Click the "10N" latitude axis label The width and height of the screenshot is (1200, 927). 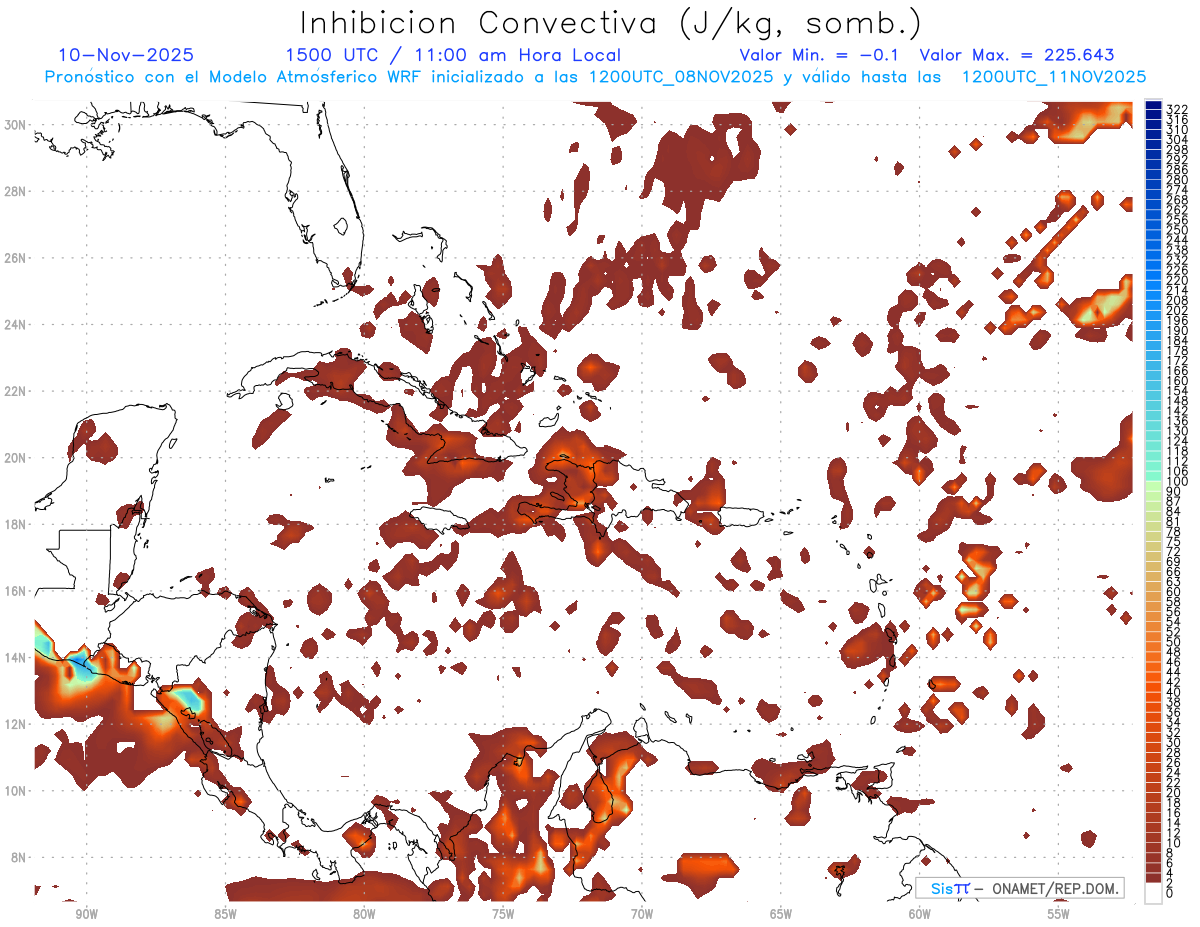15,791
